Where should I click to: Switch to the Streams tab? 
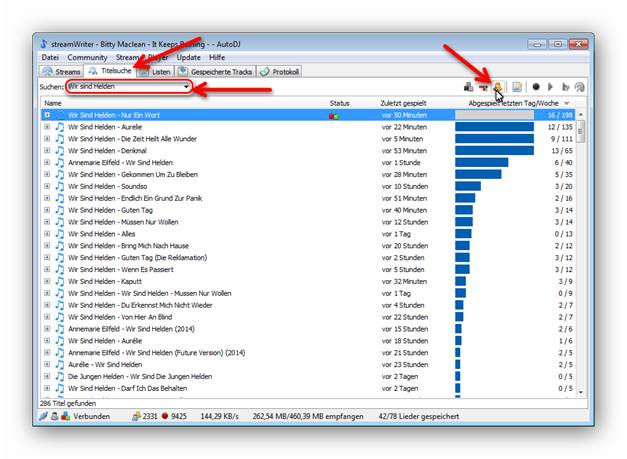point(62,72)
